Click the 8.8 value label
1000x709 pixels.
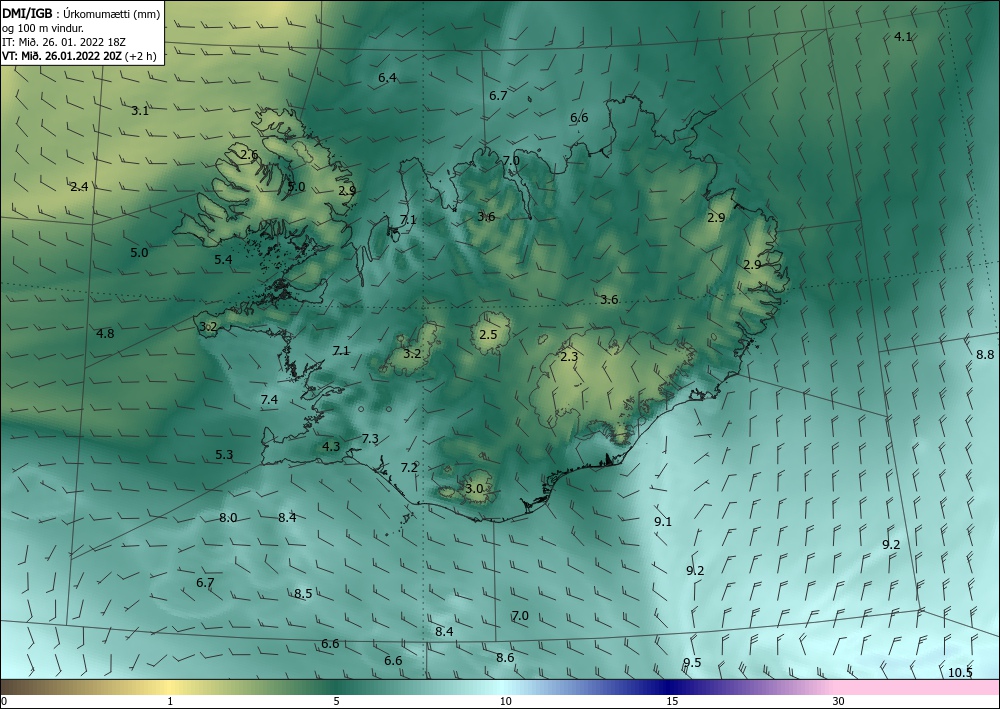click(x=985, y=354)
